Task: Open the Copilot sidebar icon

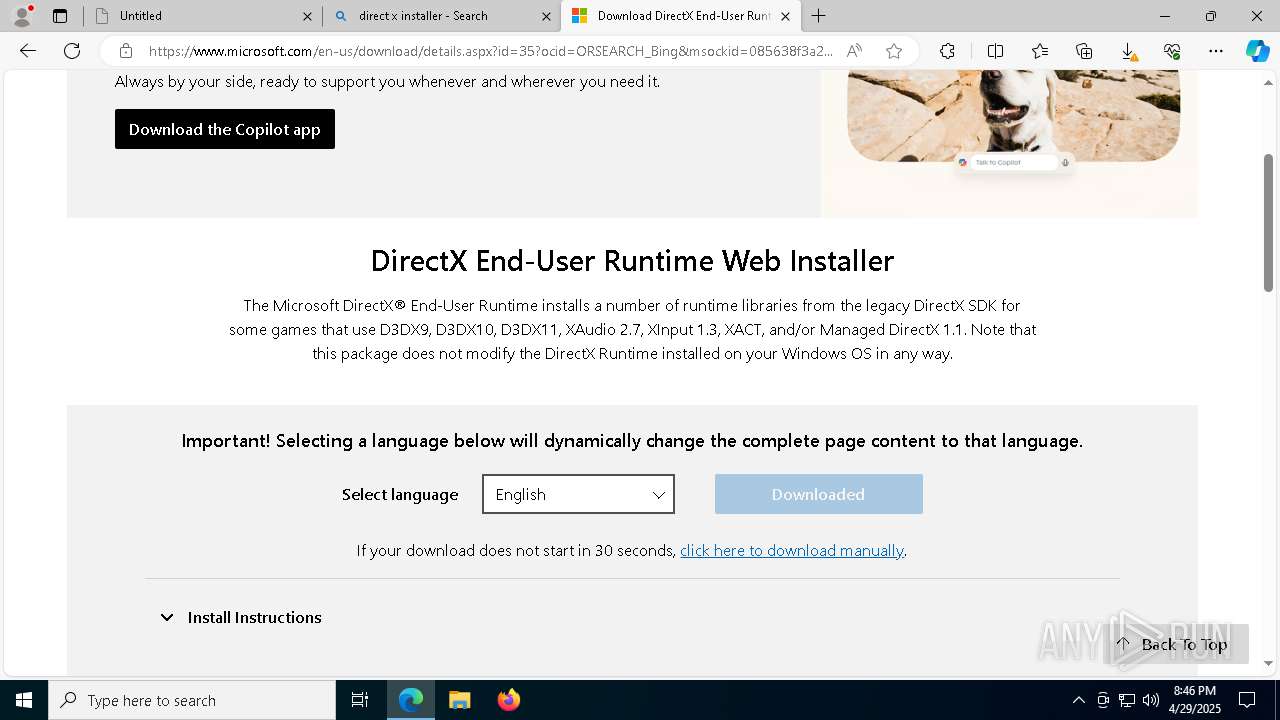Action: coord(1257,51)
